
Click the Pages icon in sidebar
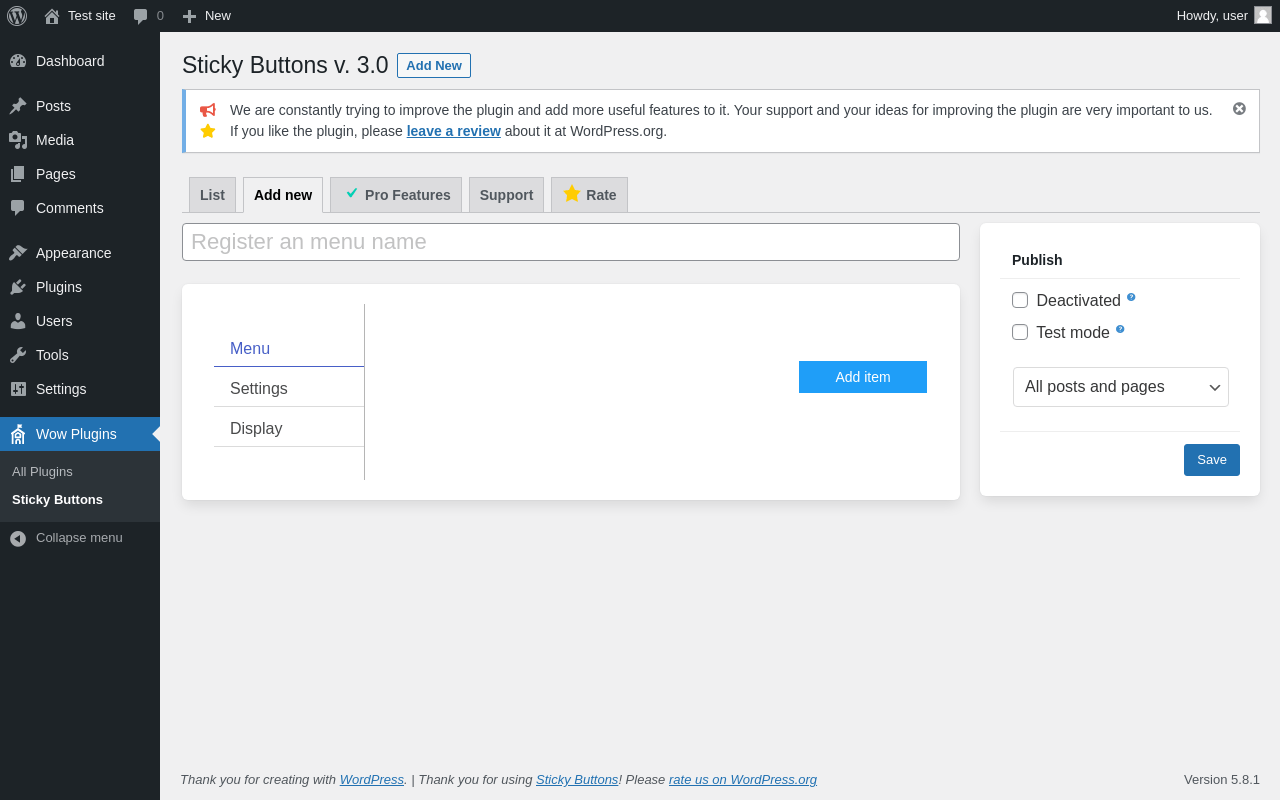pos(18,174)
